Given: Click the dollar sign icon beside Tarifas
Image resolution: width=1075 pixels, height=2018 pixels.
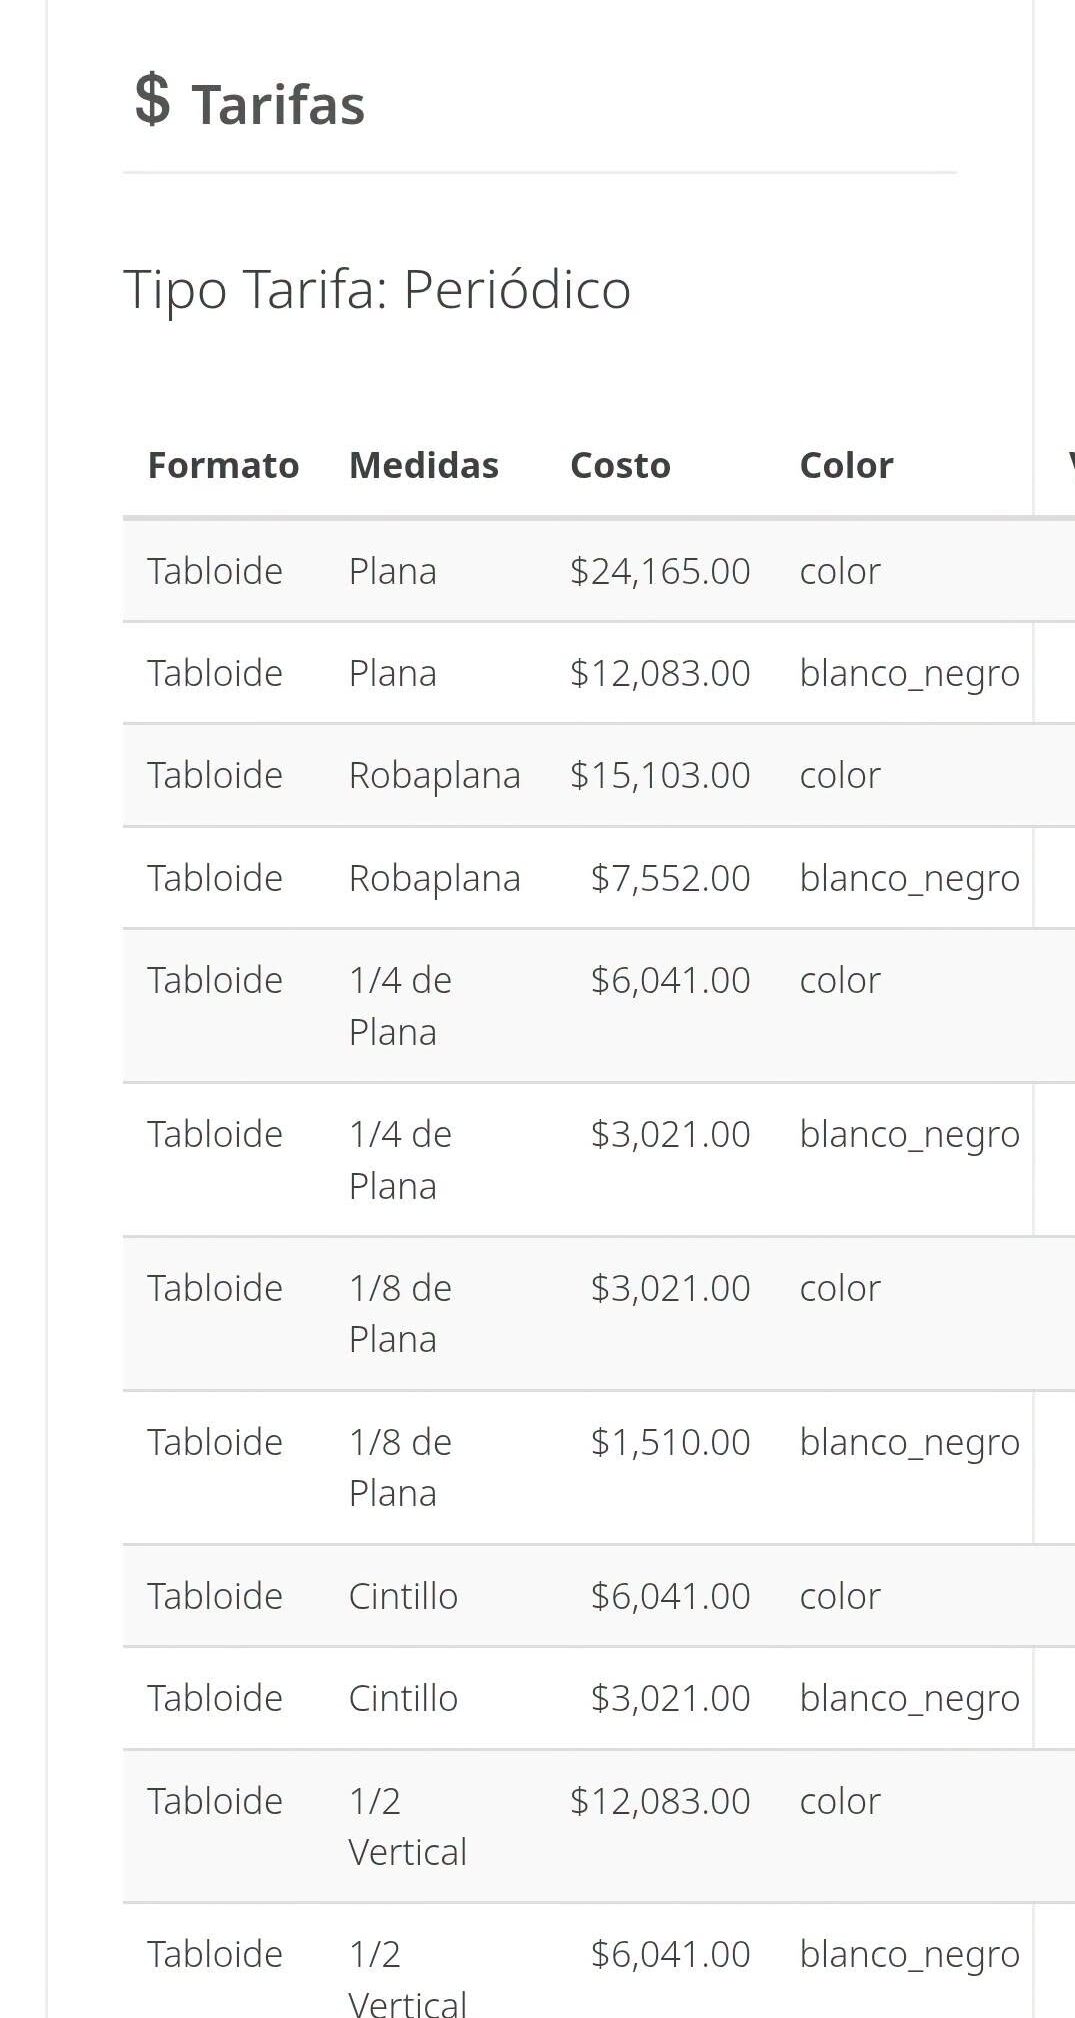Looking at the screenshot, I should click(x=152, y=100).
